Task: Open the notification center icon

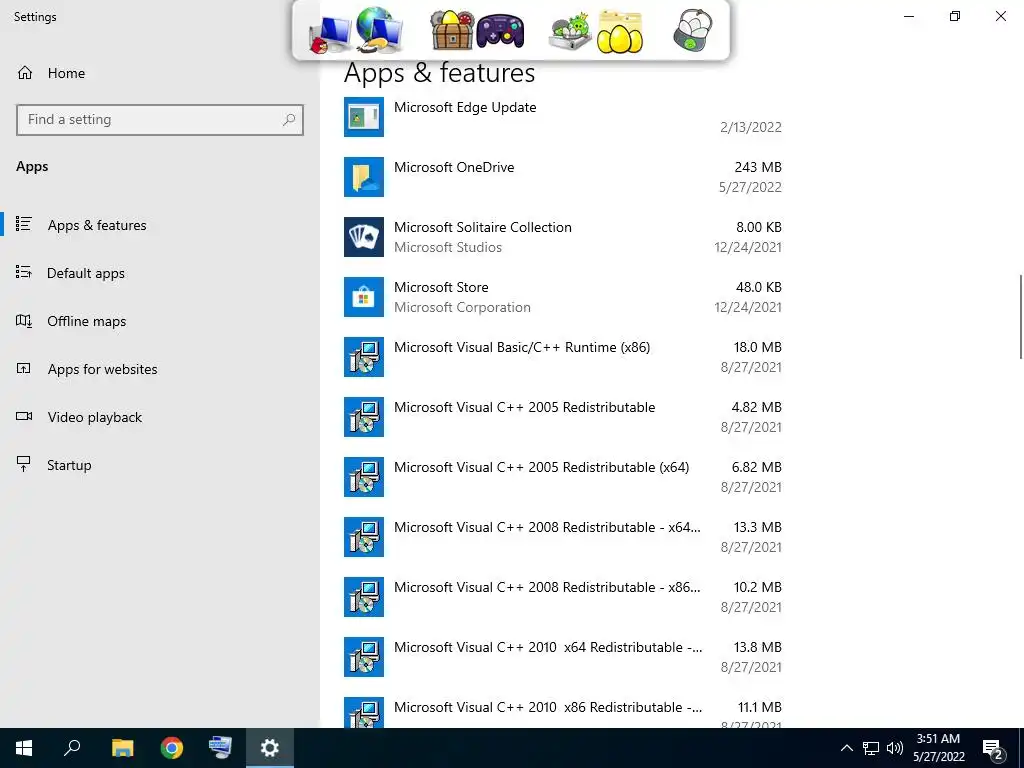Action: 993,750
